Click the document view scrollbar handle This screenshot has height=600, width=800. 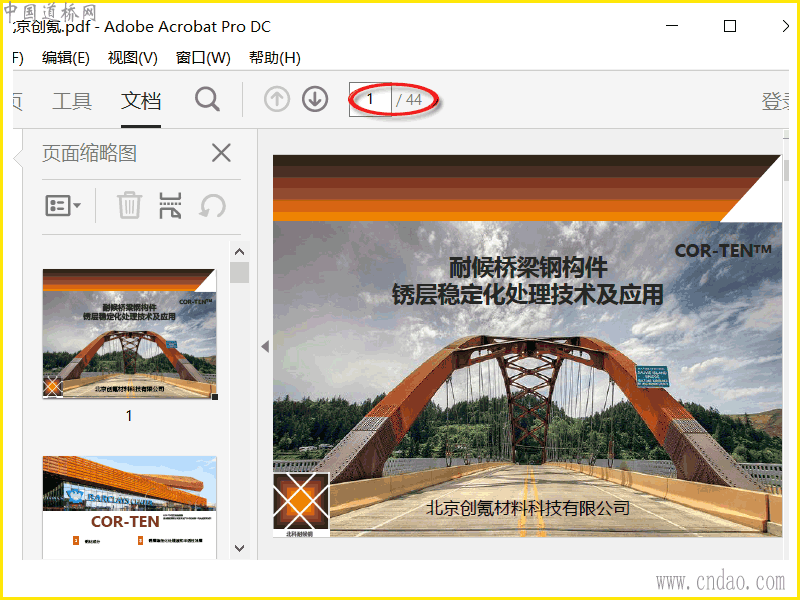click(786, 170)
